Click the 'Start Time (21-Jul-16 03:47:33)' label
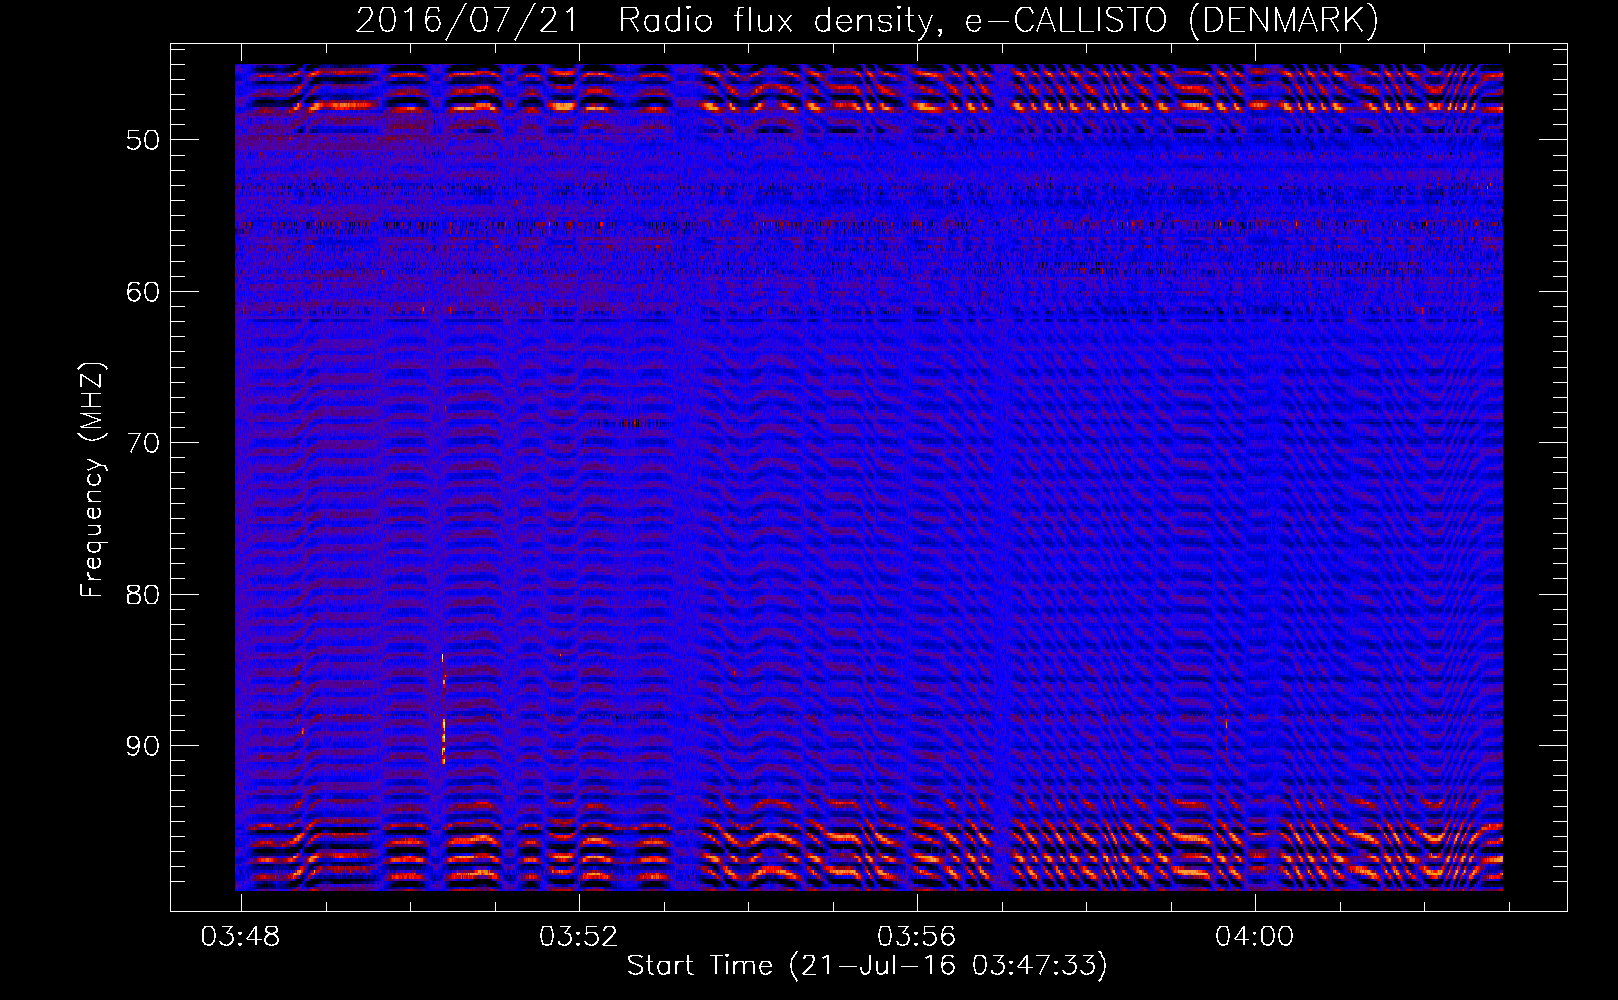1618x1000 pixels. 867,966
